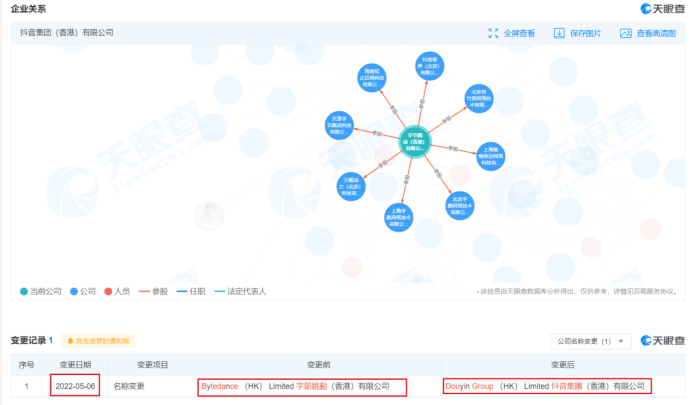Viewport: 693px width, 405px height.
Task: Click the 变更日期 column header
Action: click(74, 365)
